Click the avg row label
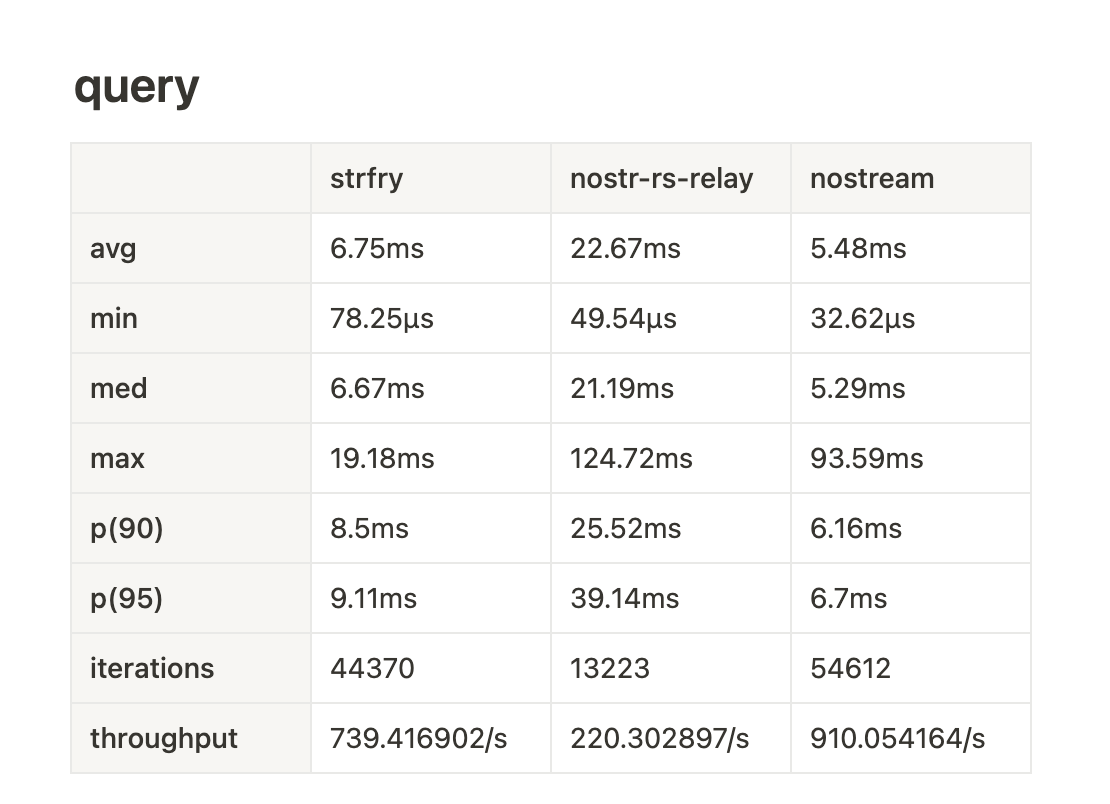Viewport: 1110px width, 804px height. pyautogui.click(x=113, y=249)
